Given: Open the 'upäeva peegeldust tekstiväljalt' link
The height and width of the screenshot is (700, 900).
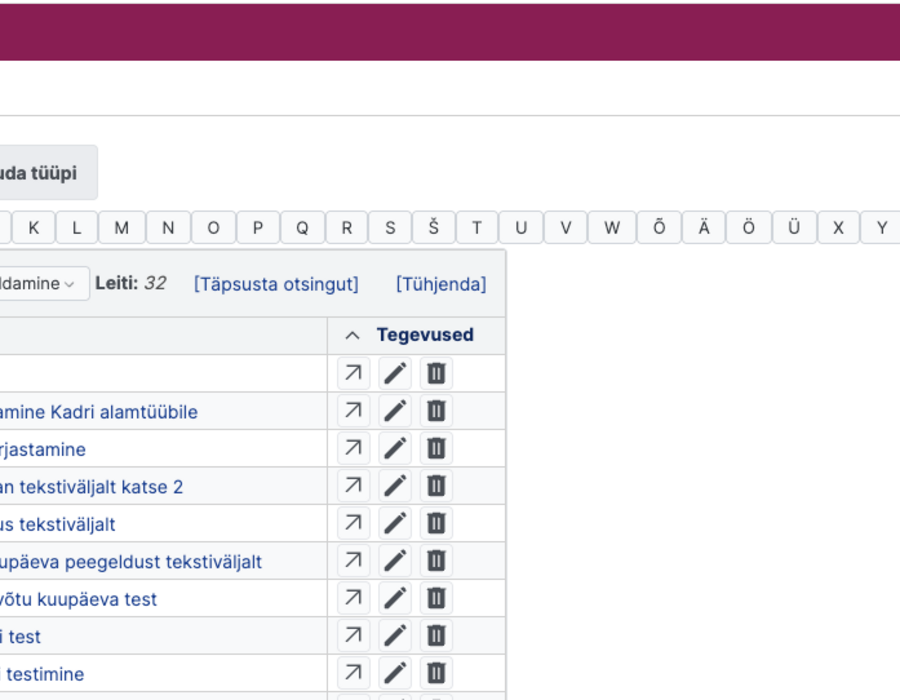Looking at the screenshot, I should click(x=131, y=562).
